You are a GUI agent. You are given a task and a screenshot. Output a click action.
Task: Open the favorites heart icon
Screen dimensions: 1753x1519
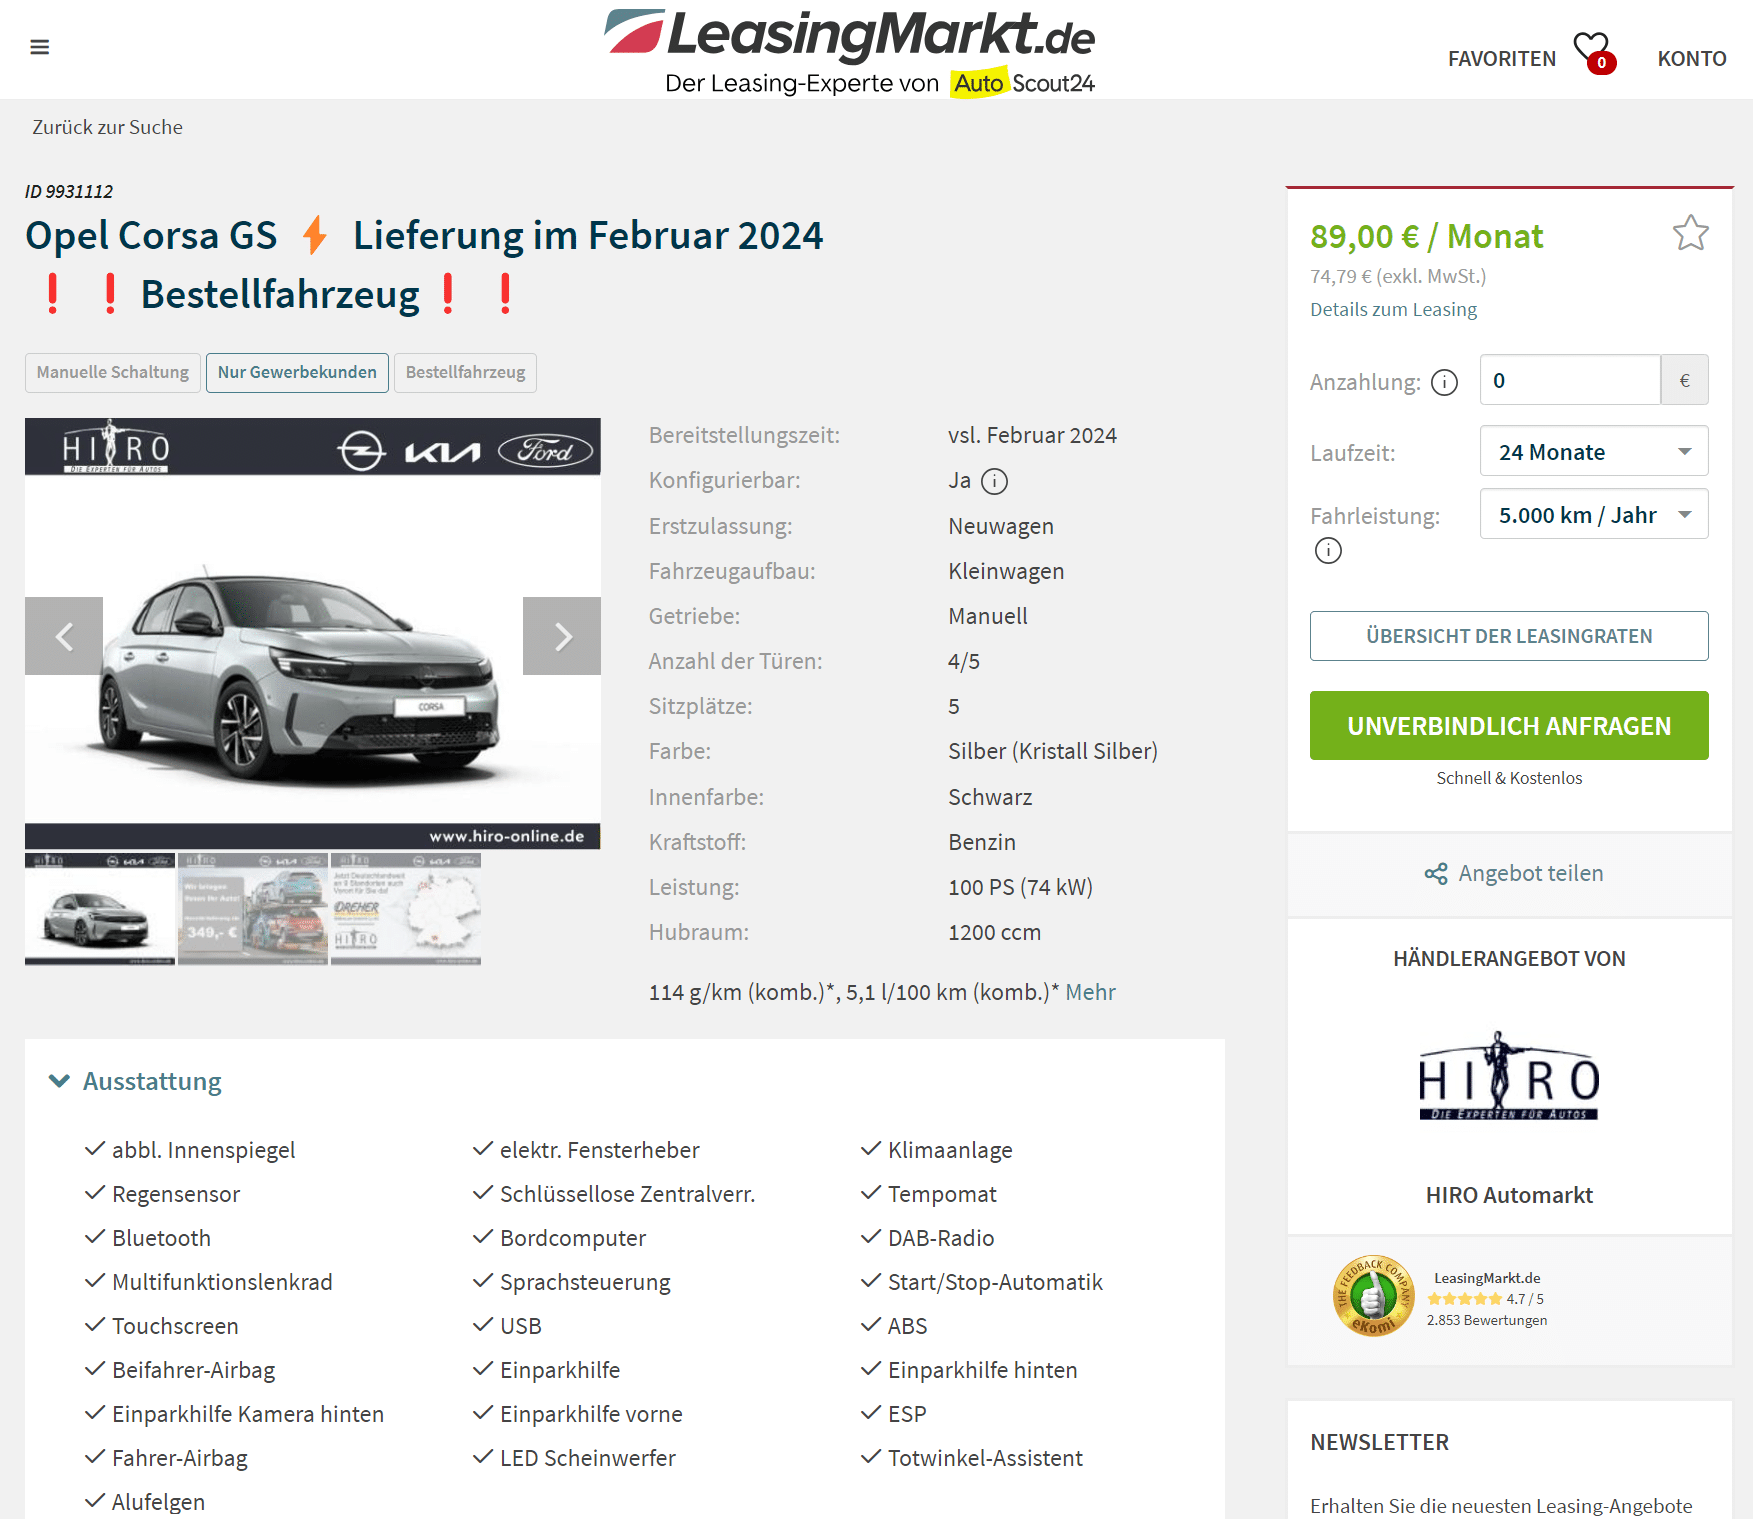[x=1594, y=53]
